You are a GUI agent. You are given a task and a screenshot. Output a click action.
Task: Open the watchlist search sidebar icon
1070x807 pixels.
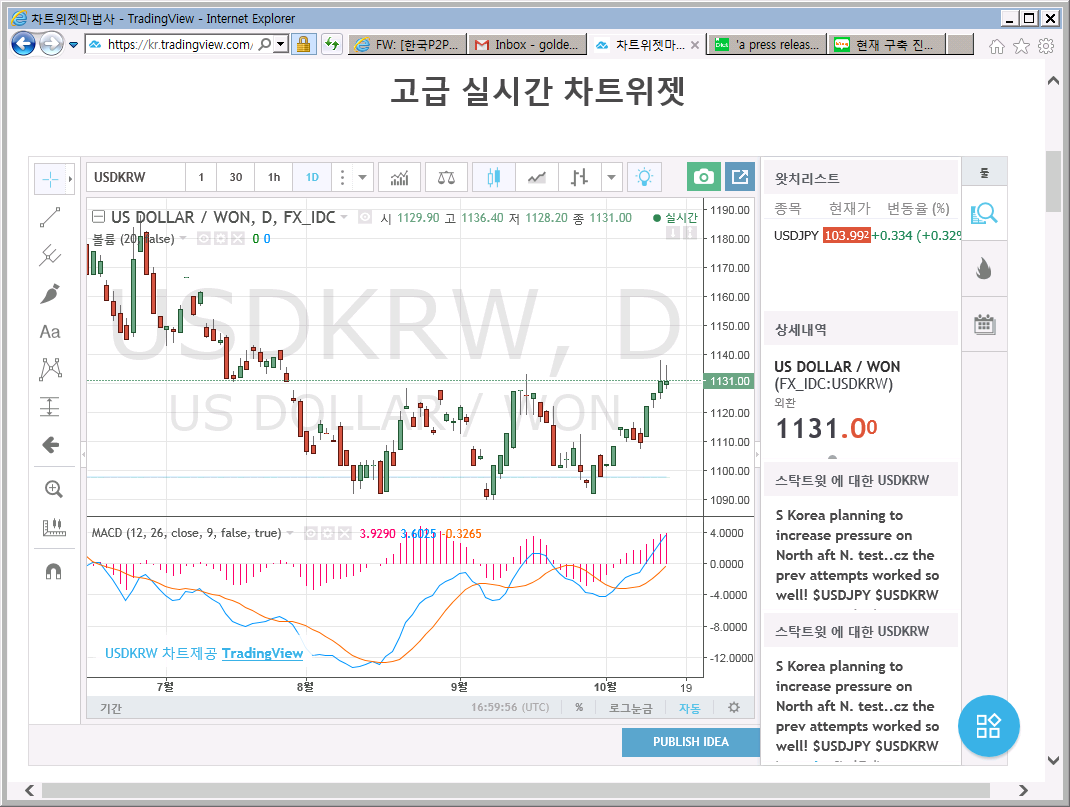984,214
